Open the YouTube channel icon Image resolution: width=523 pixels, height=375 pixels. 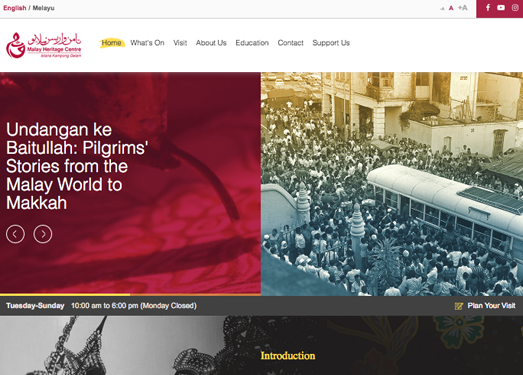point(501,8)
